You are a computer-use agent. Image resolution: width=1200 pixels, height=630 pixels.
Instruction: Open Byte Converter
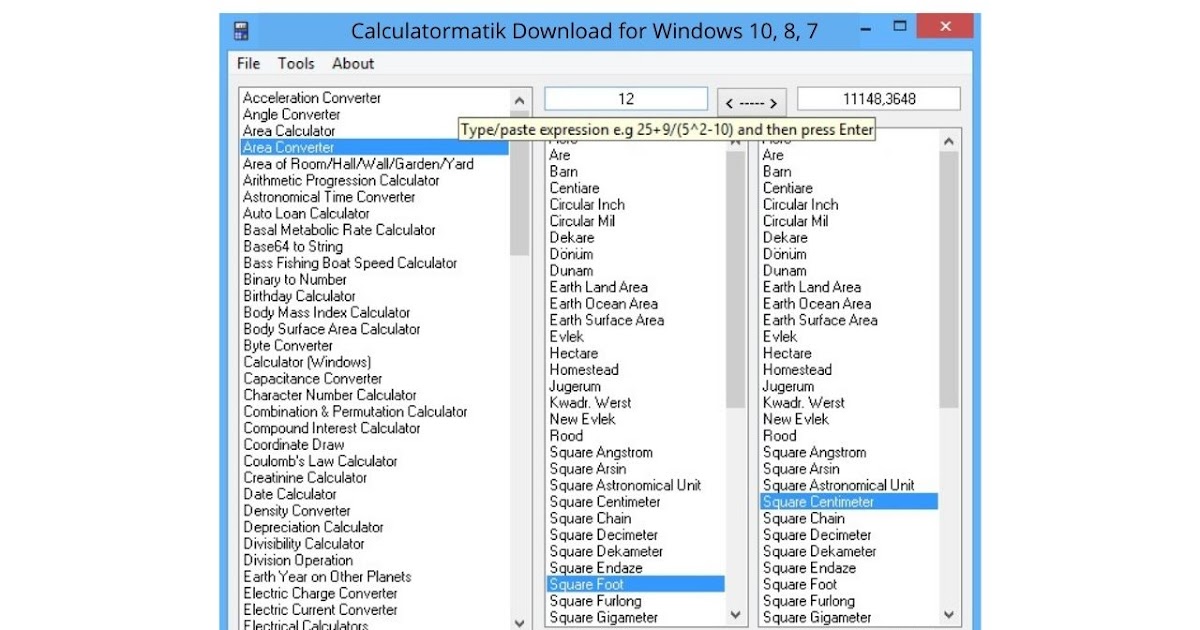tap(288, 345)
